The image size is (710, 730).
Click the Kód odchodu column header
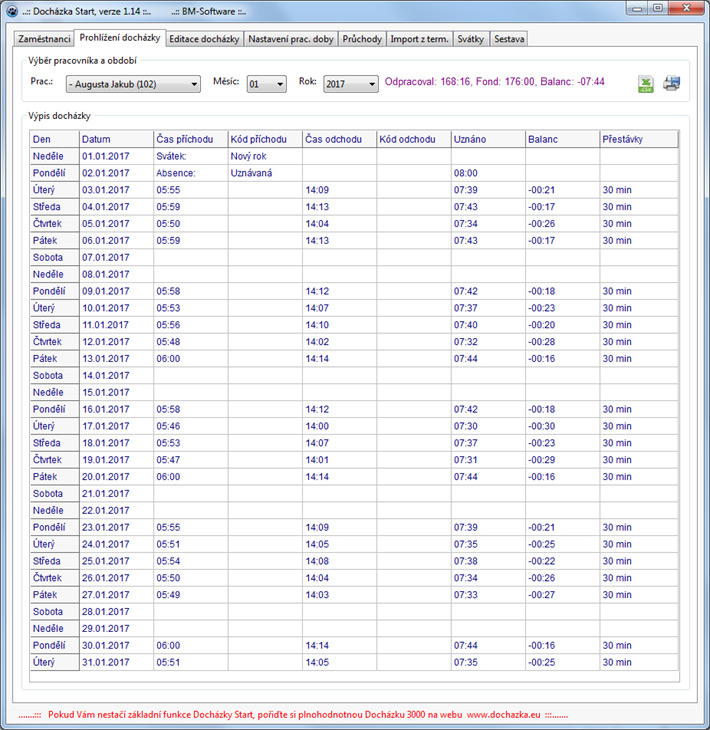tap(413, 139)
